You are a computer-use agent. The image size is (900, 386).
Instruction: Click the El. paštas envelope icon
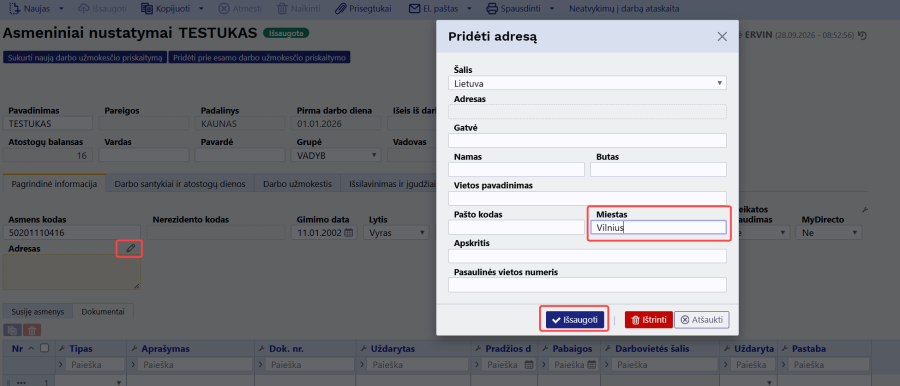coord(414,9)
